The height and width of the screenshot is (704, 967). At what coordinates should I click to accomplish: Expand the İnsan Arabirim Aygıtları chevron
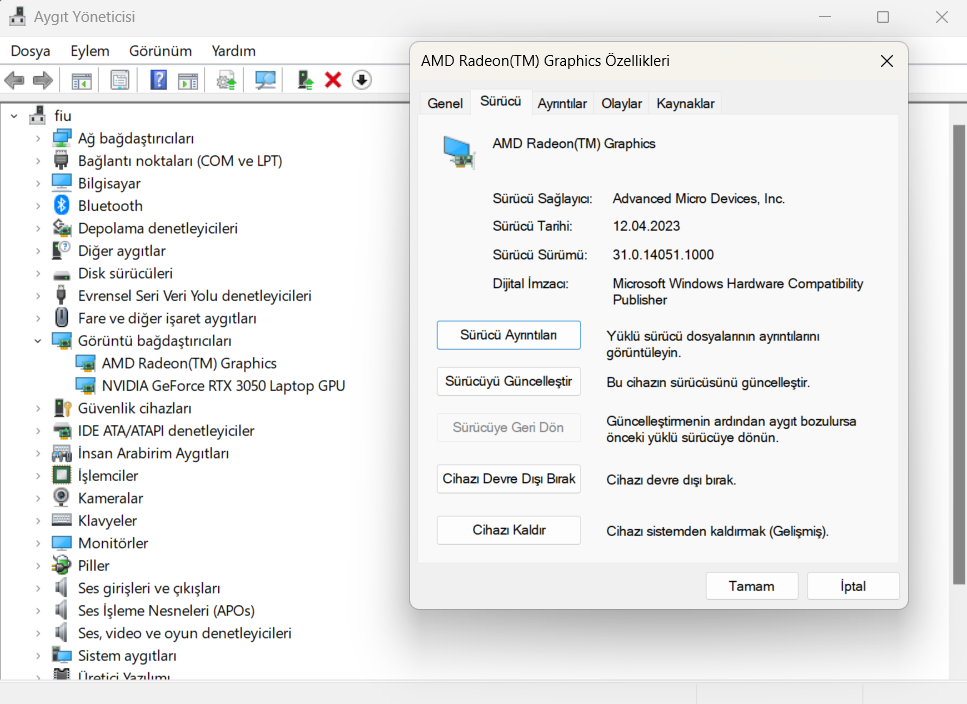point(38,454)
